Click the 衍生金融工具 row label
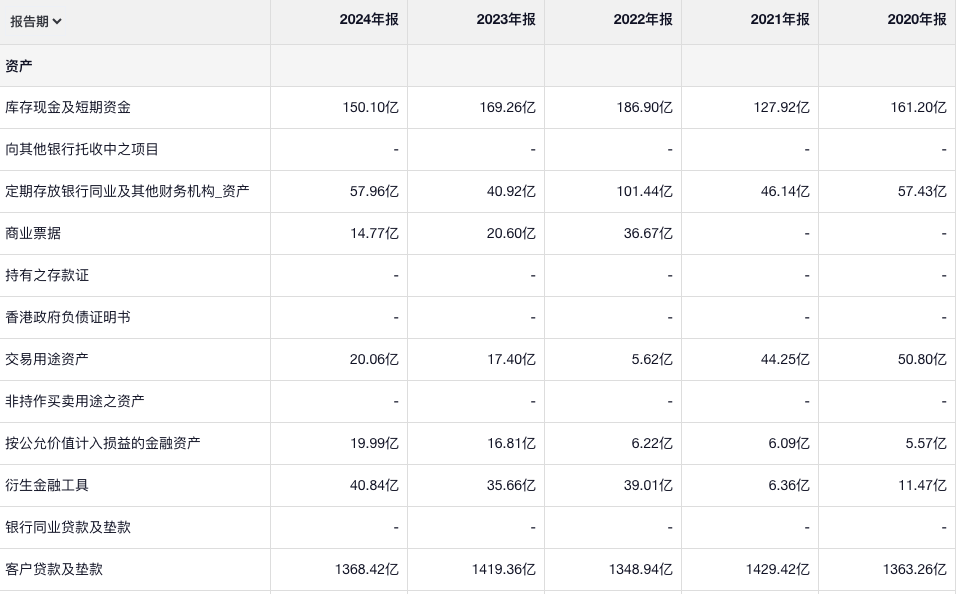The width and height of the screenshot is (956, 594). (47, 485)
